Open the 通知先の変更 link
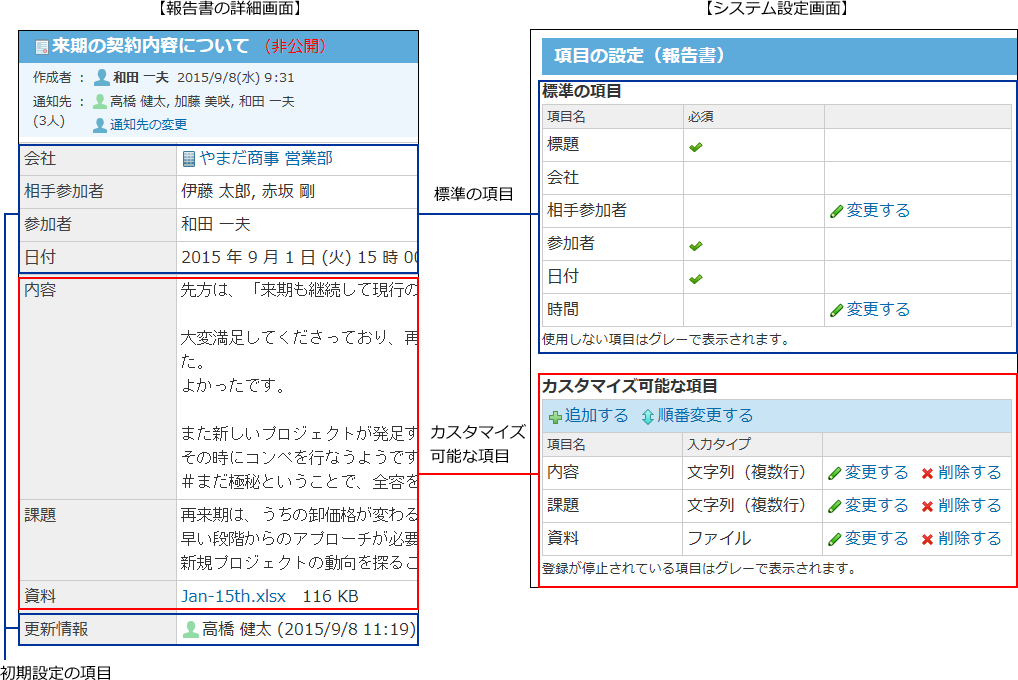The height and width of the screenshot is (680, 1018). click(x=148, y=125)
